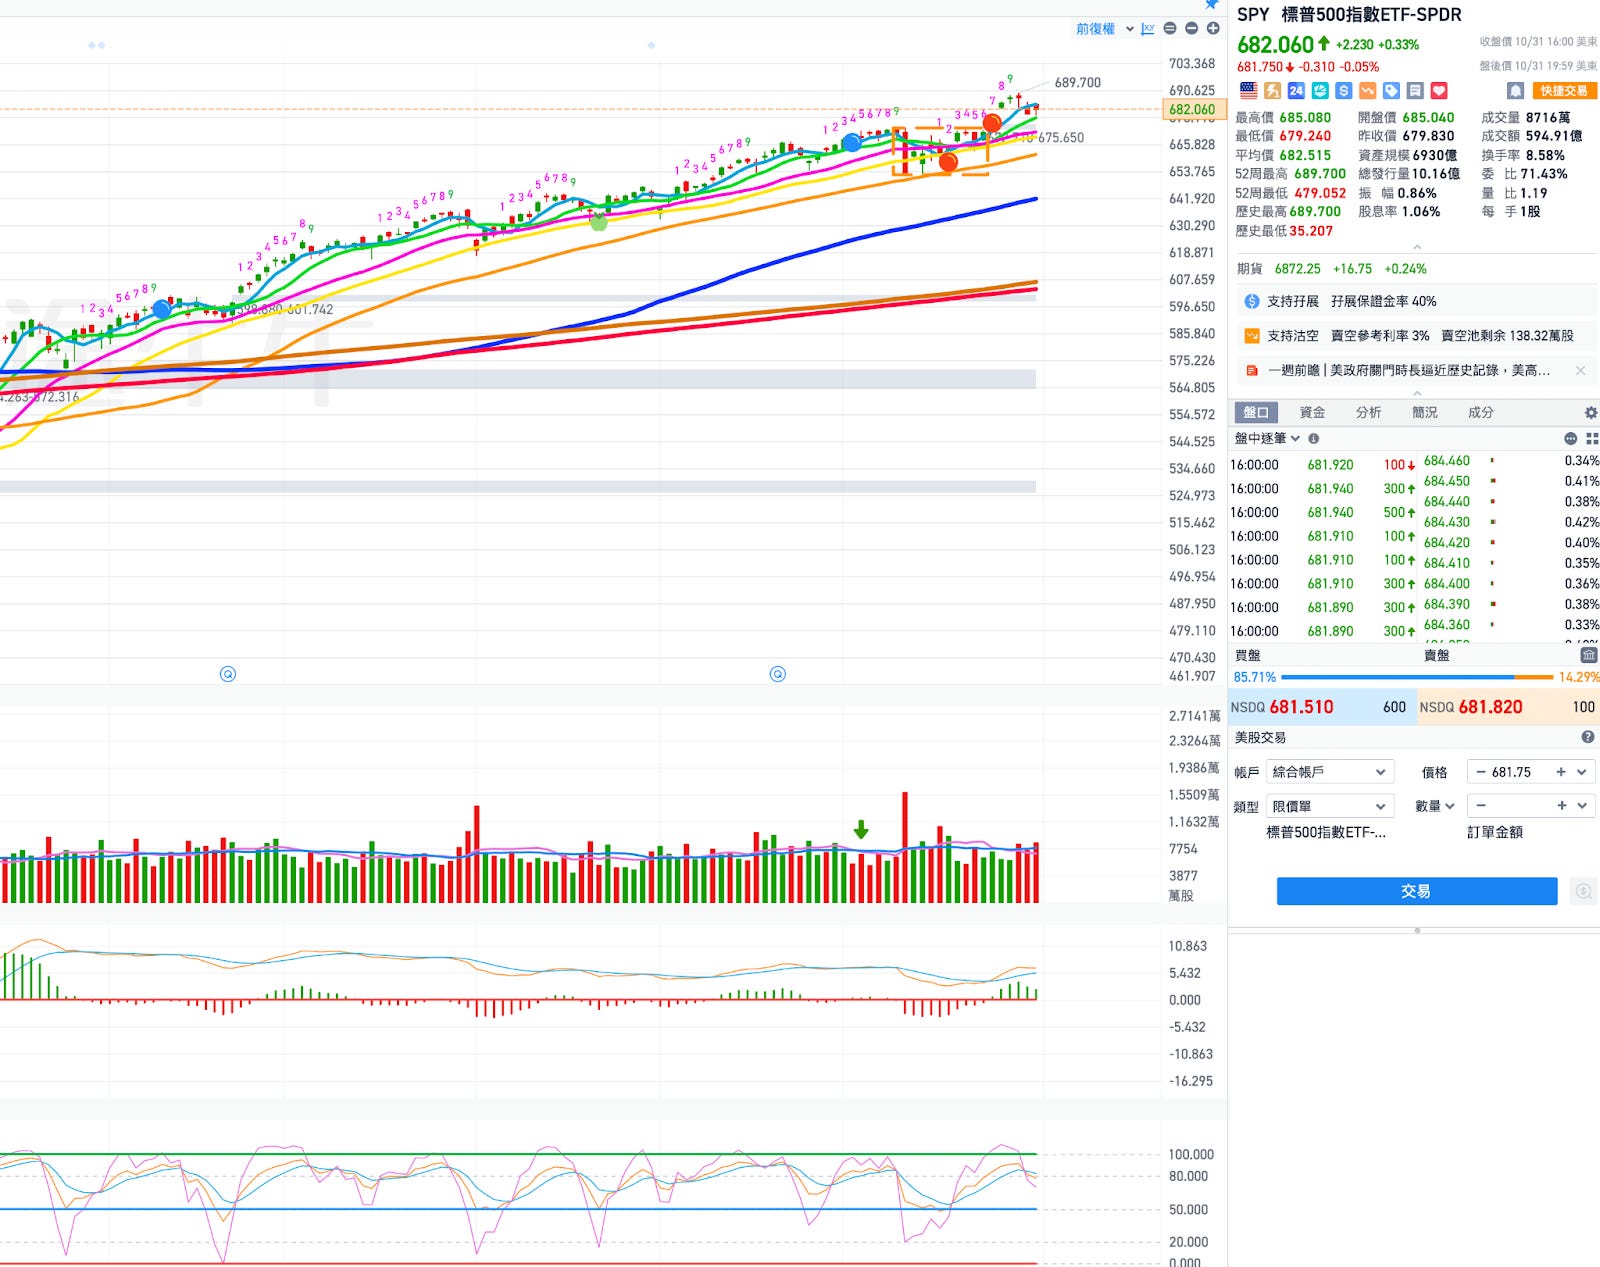The image size is (1600, 1267).
Task: Click the blue price tag icon
Action: click(1391, 90)
